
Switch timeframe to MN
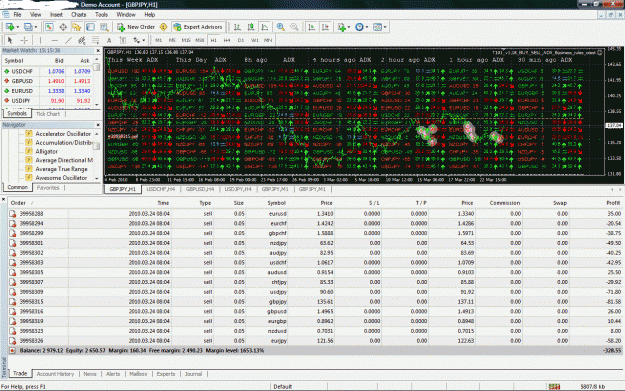pos(268,40)
